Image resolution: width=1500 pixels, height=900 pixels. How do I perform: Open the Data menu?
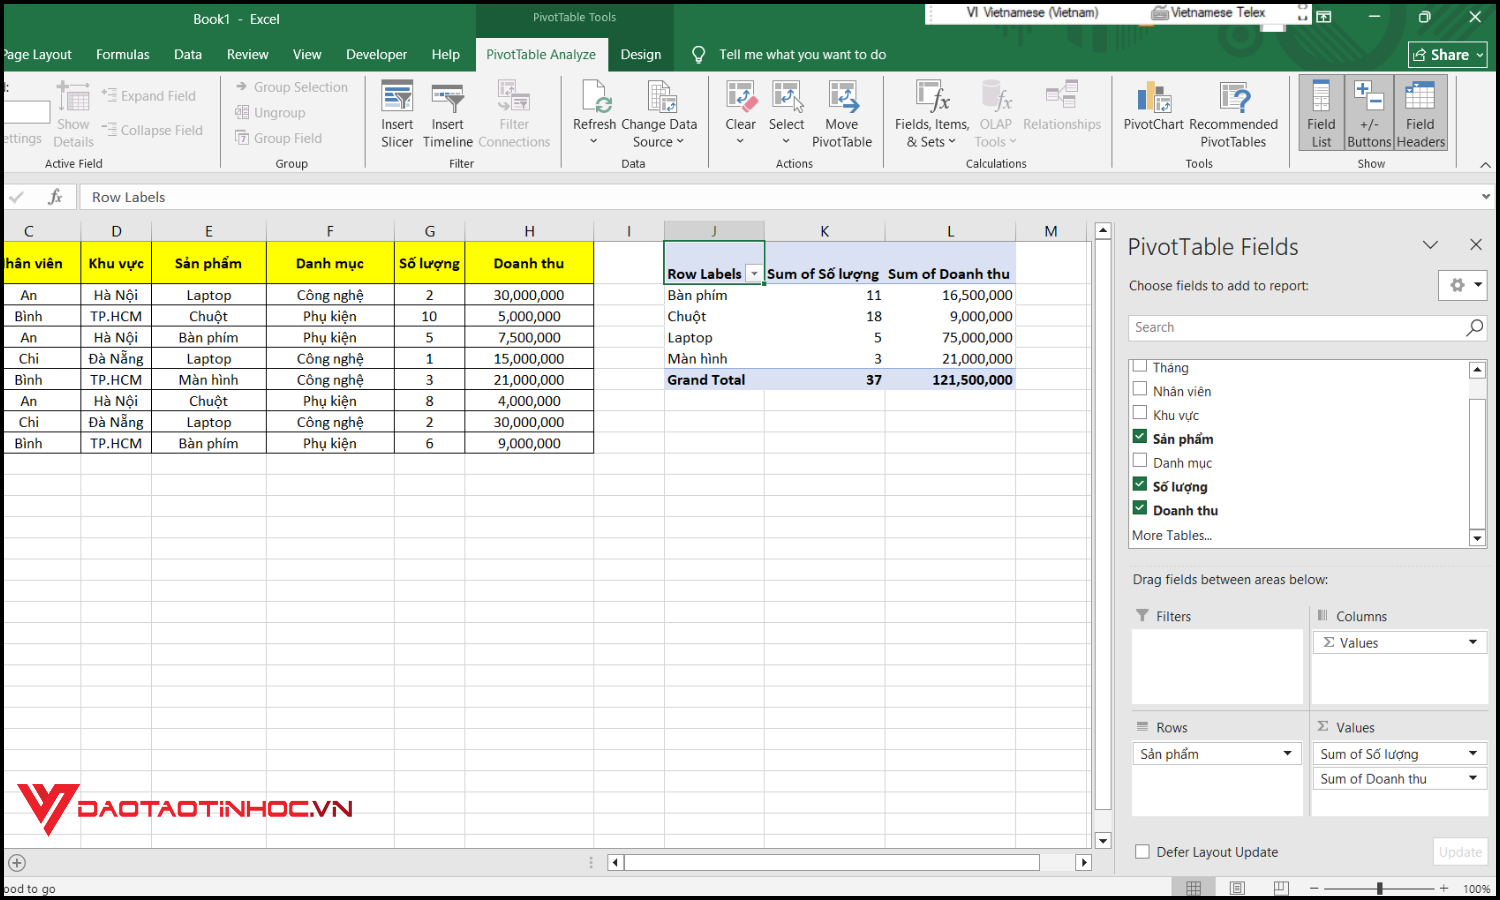[187, 54]
